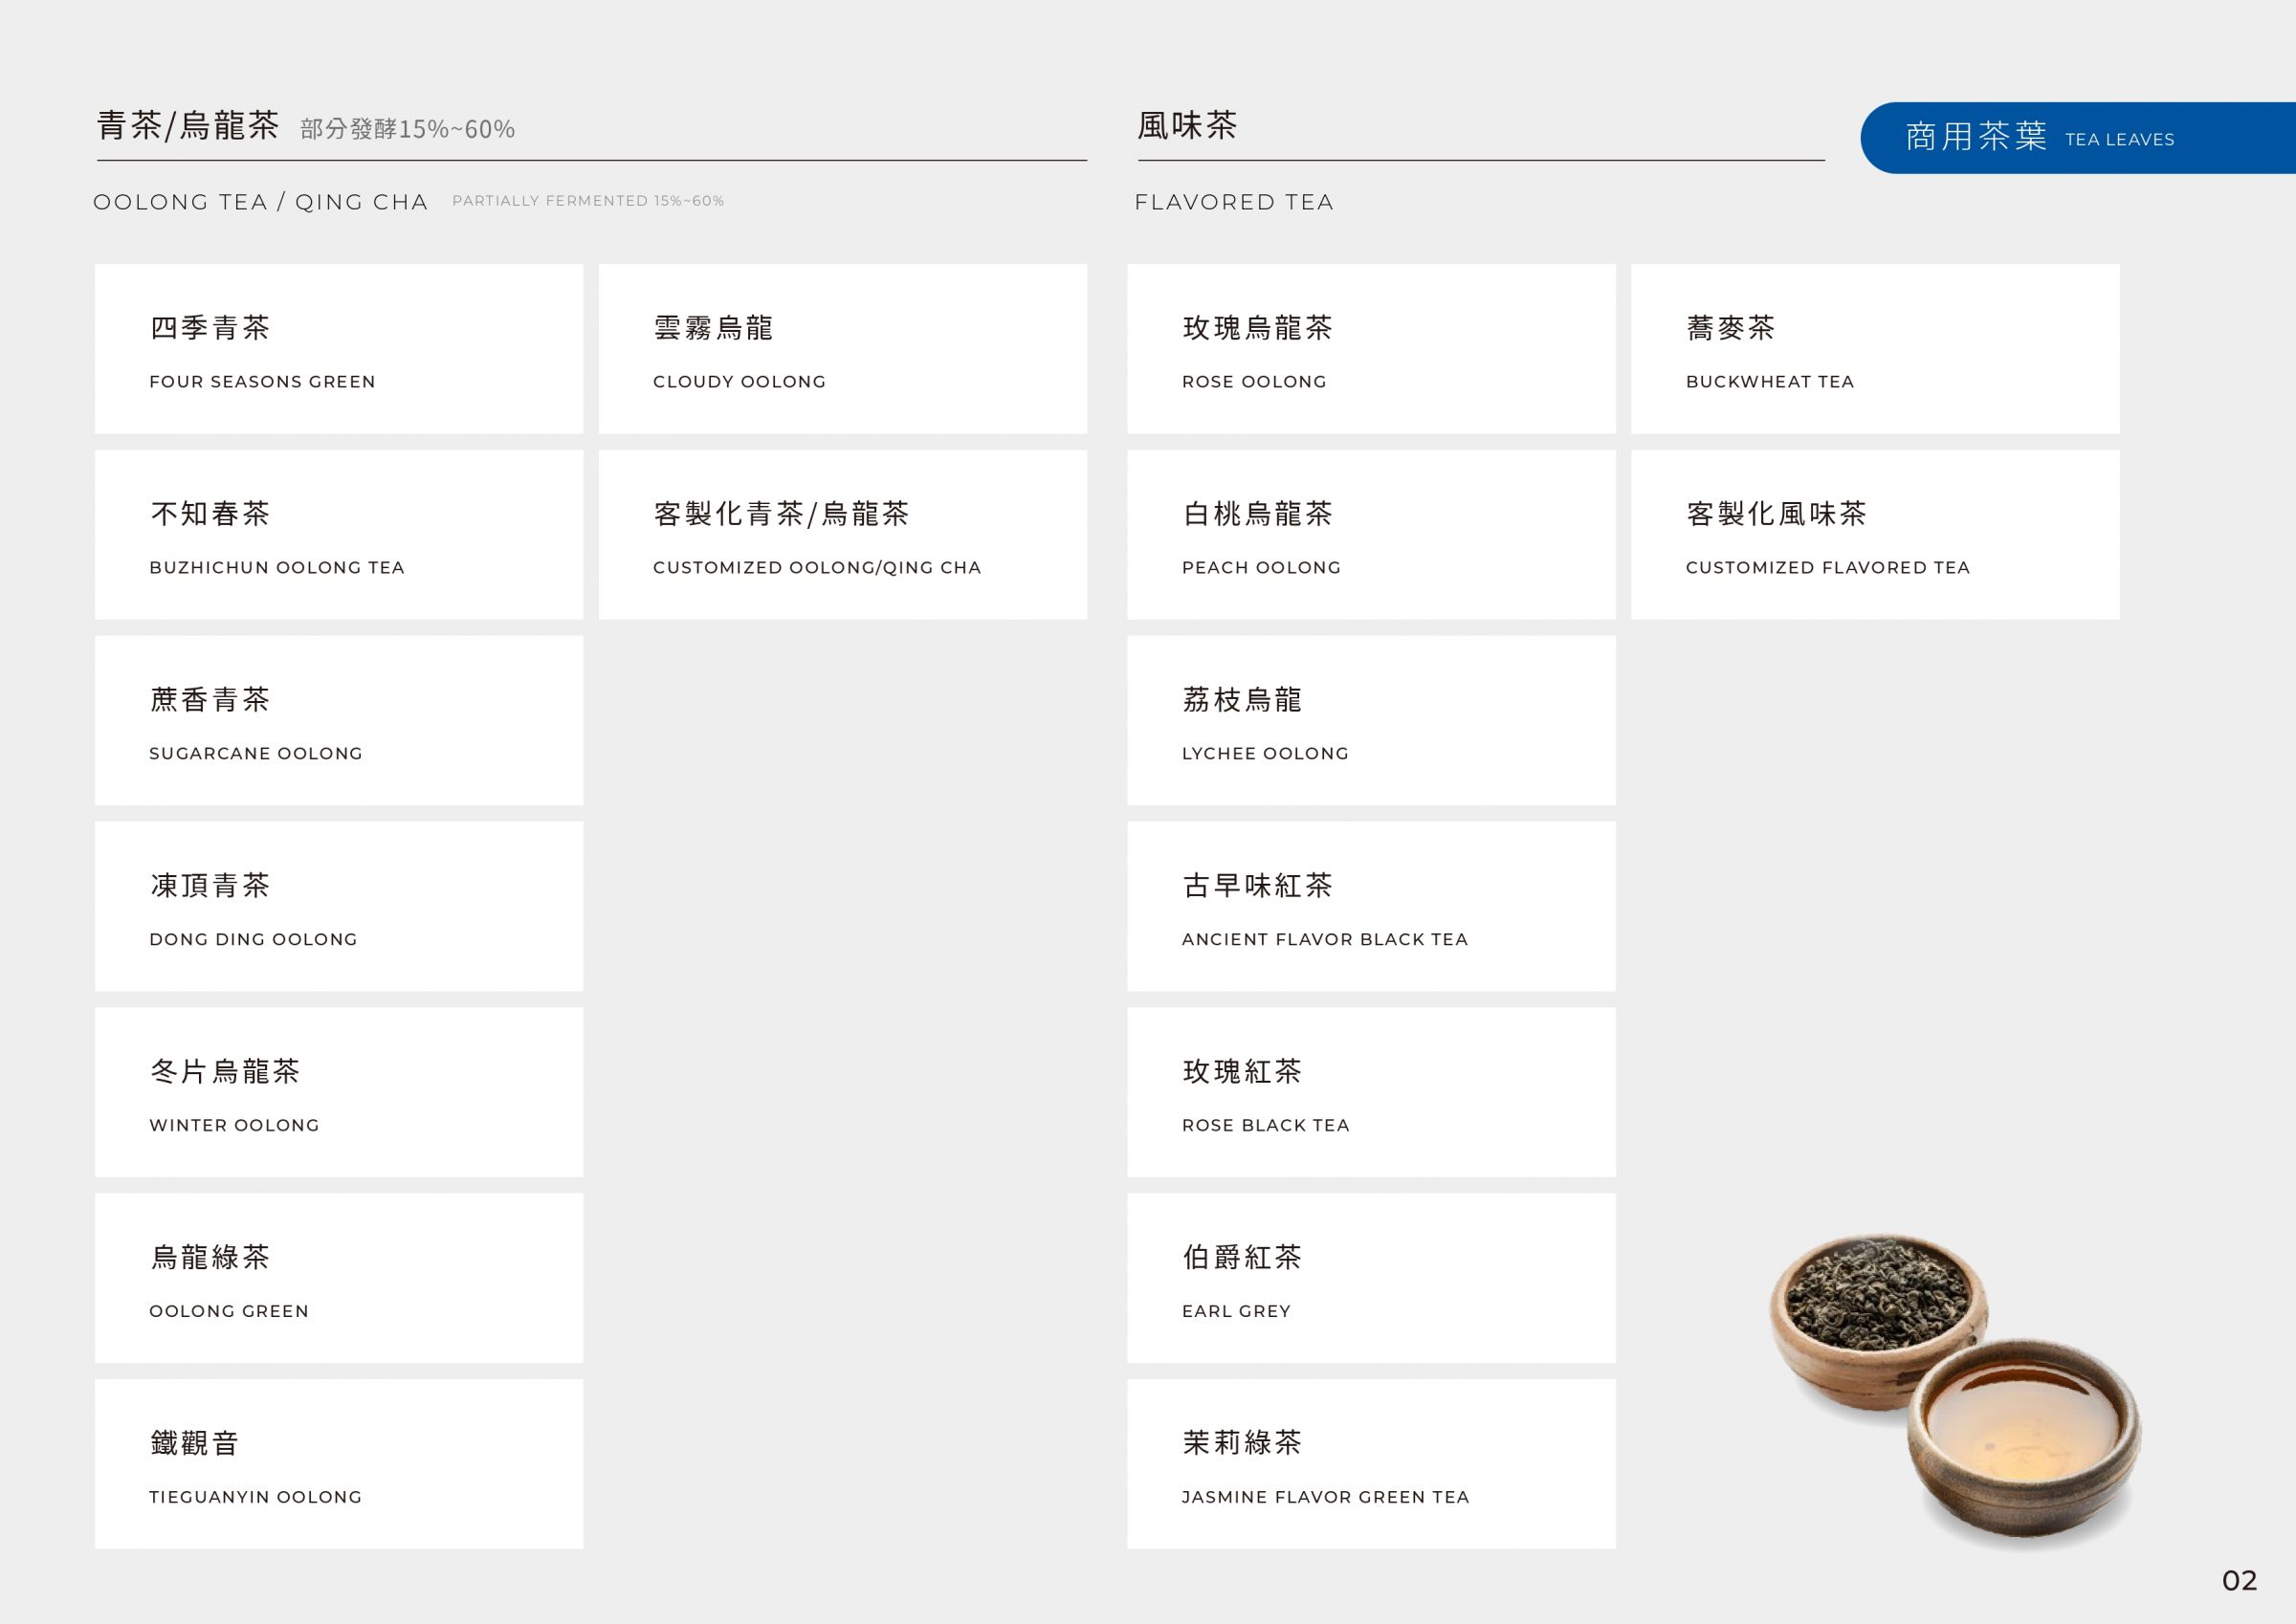The image size is (2296, 1624).
Task: Choose the Customized Flavored Tea card
Action: click(x=1875, y=535)
